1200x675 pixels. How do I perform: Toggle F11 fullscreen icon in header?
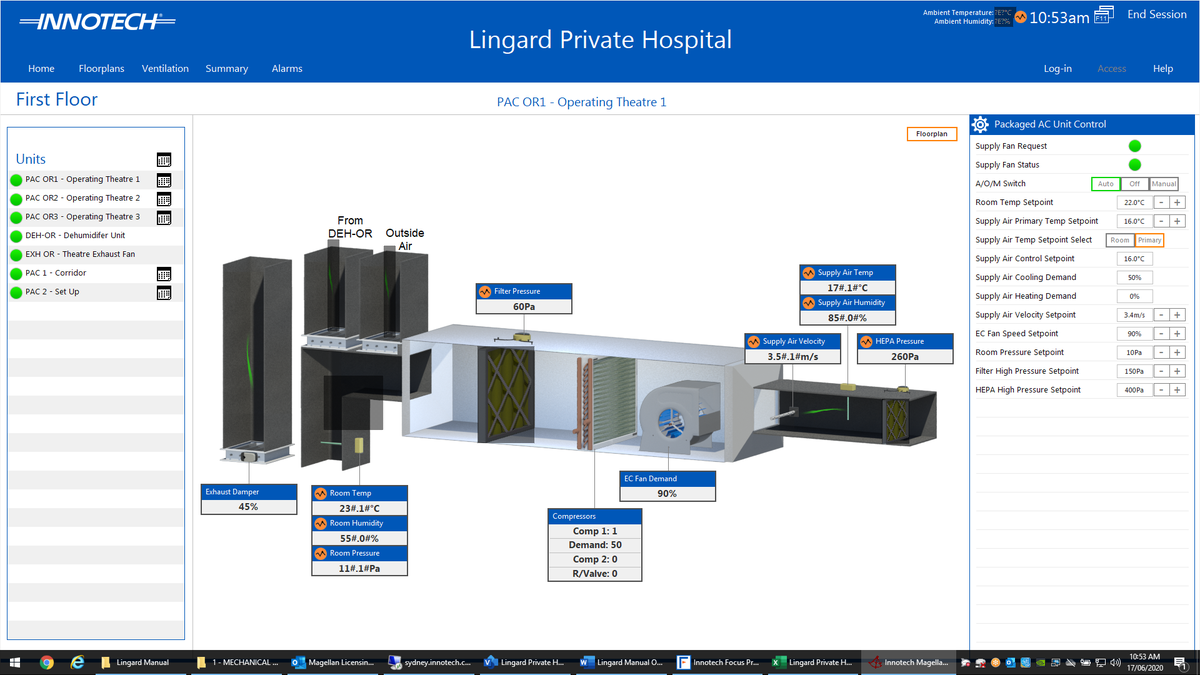pyautogui.click(x=1103, y=16)
